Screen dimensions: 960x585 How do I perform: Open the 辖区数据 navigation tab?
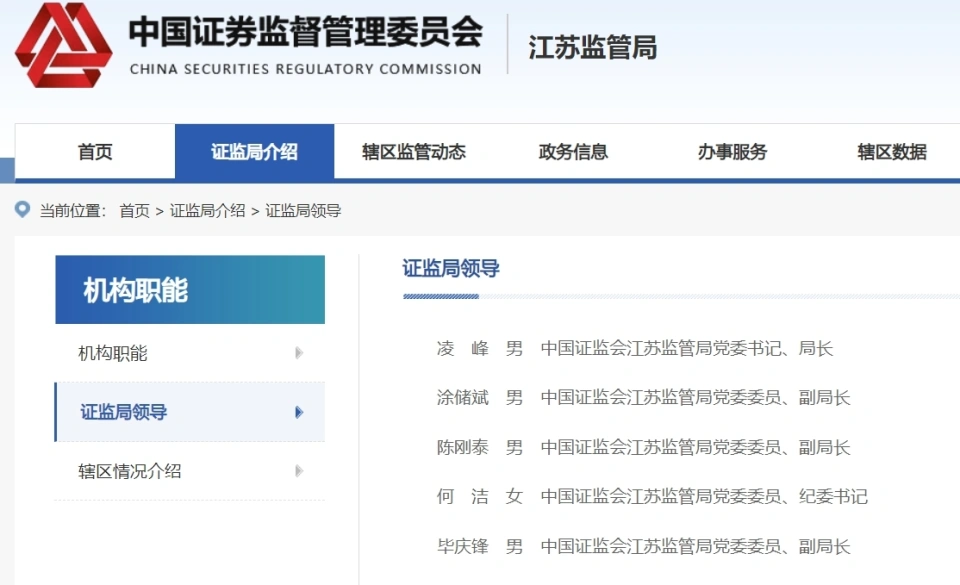click(891, 152)
